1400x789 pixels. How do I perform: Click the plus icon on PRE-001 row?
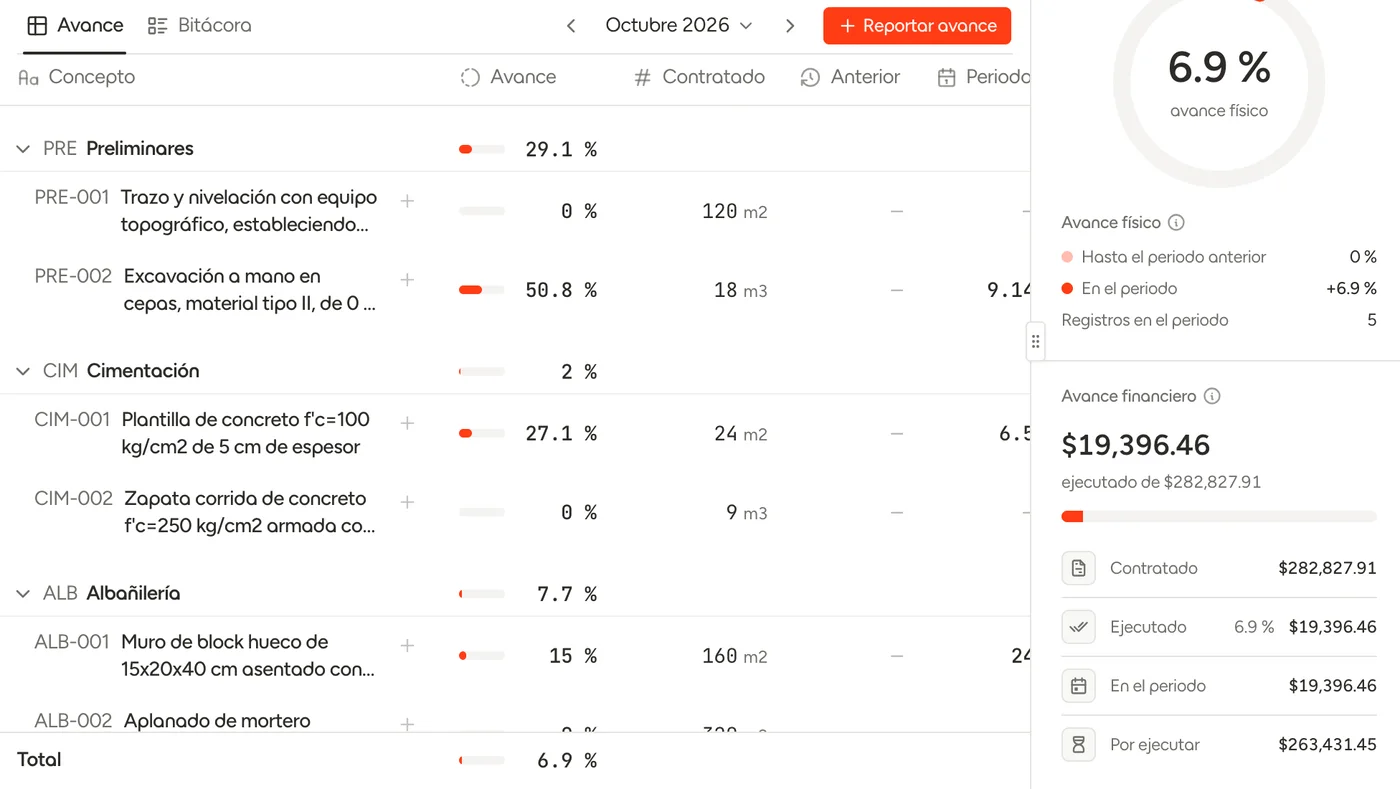point(407,201)
